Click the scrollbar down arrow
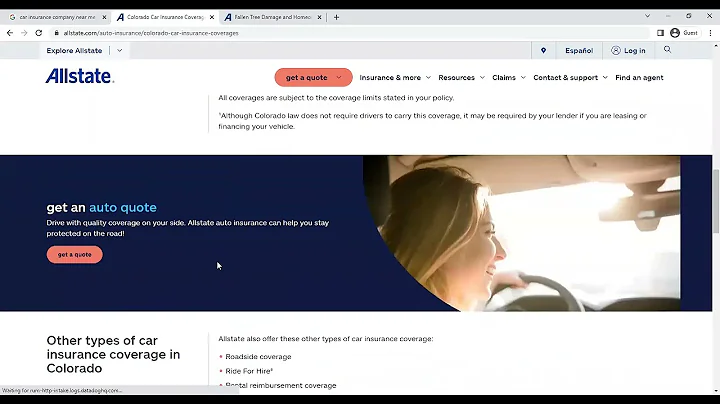Image resolution: width=720 pixels, height=404 pixels. (716, 391)
